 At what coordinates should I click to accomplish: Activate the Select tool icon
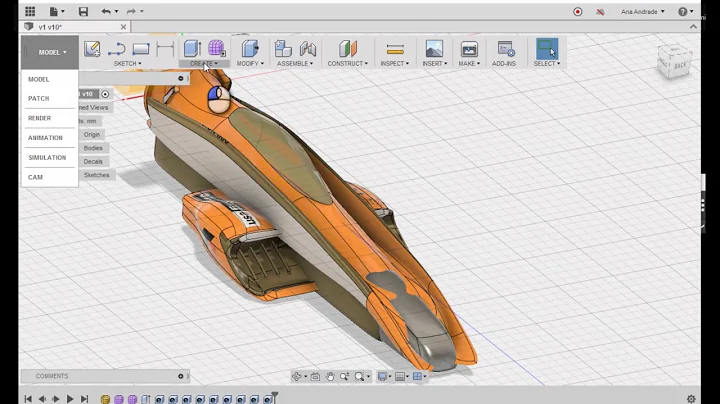point(547,48)
